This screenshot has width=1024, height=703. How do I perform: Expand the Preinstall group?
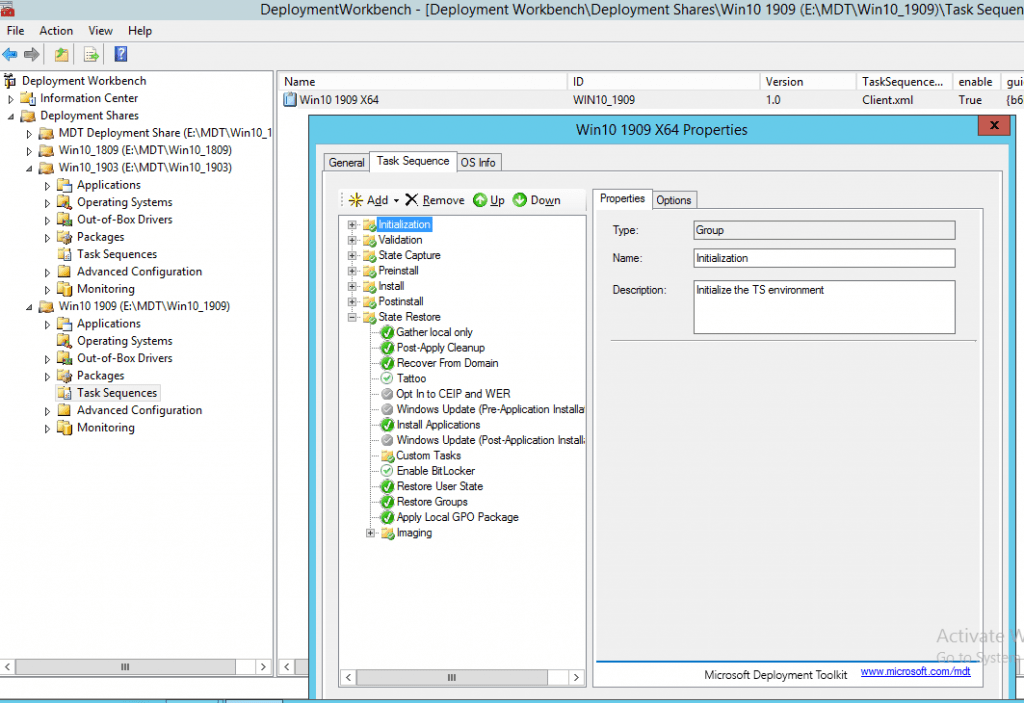click(352, 270)
